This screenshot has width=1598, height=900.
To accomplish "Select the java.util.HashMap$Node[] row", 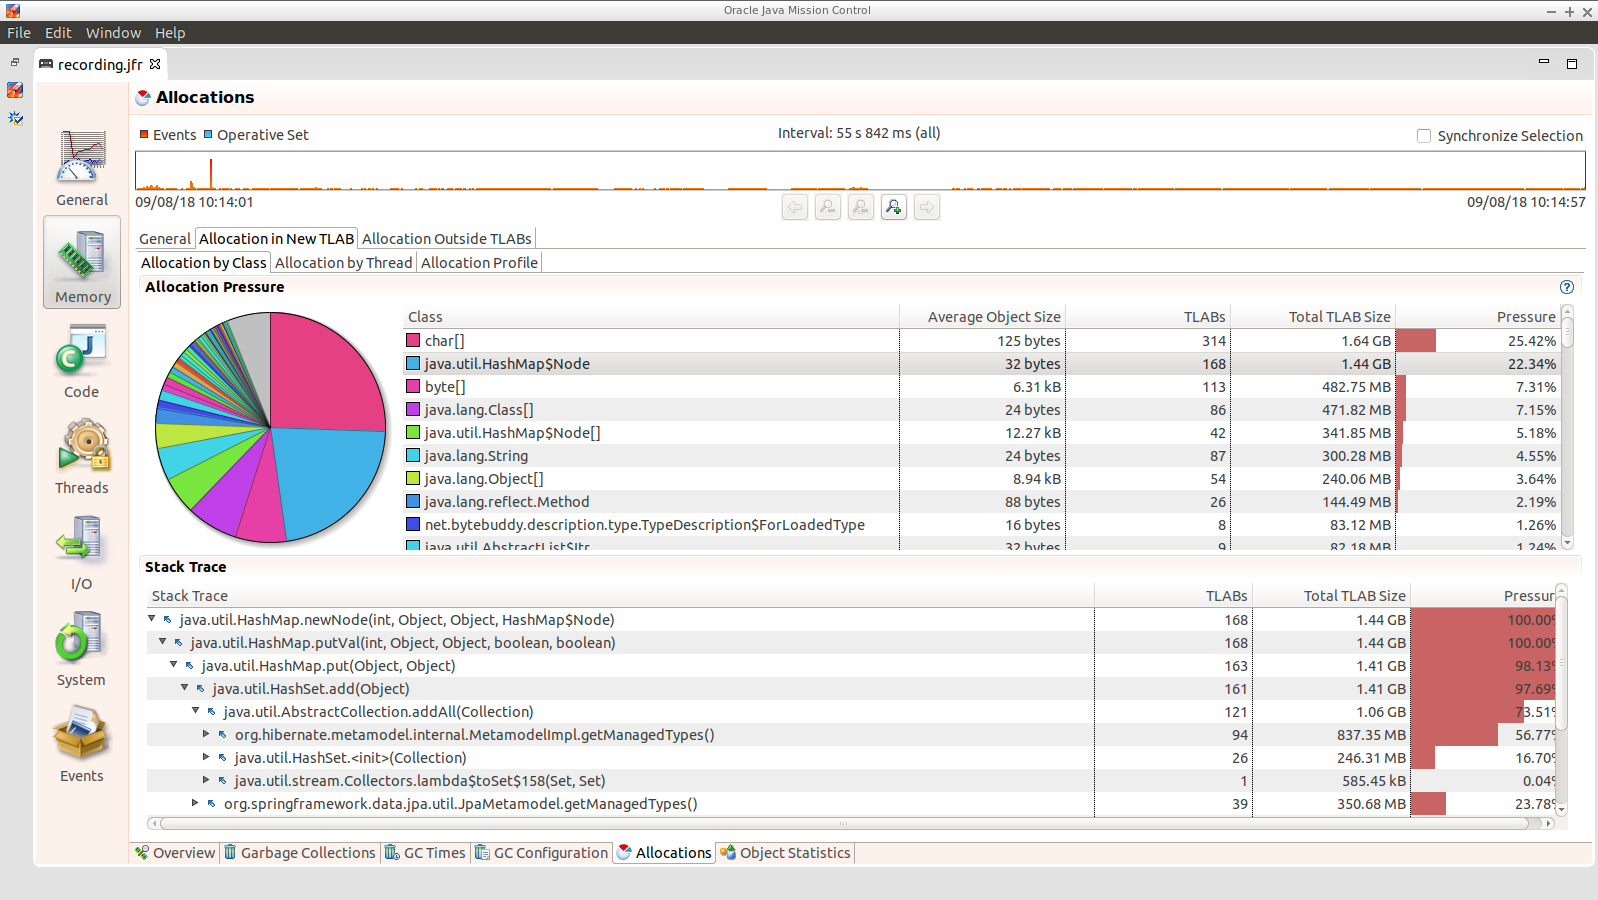I will click(981, 433).
